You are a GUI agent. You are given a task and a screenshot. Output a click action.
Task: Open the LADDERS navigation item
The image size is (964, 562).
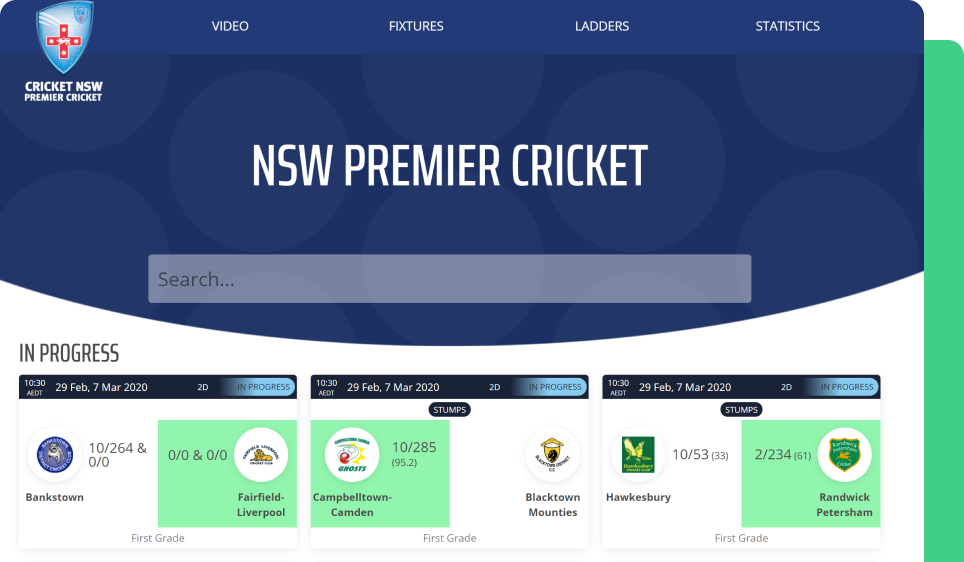pyautogui.click(x=602, y=26)
